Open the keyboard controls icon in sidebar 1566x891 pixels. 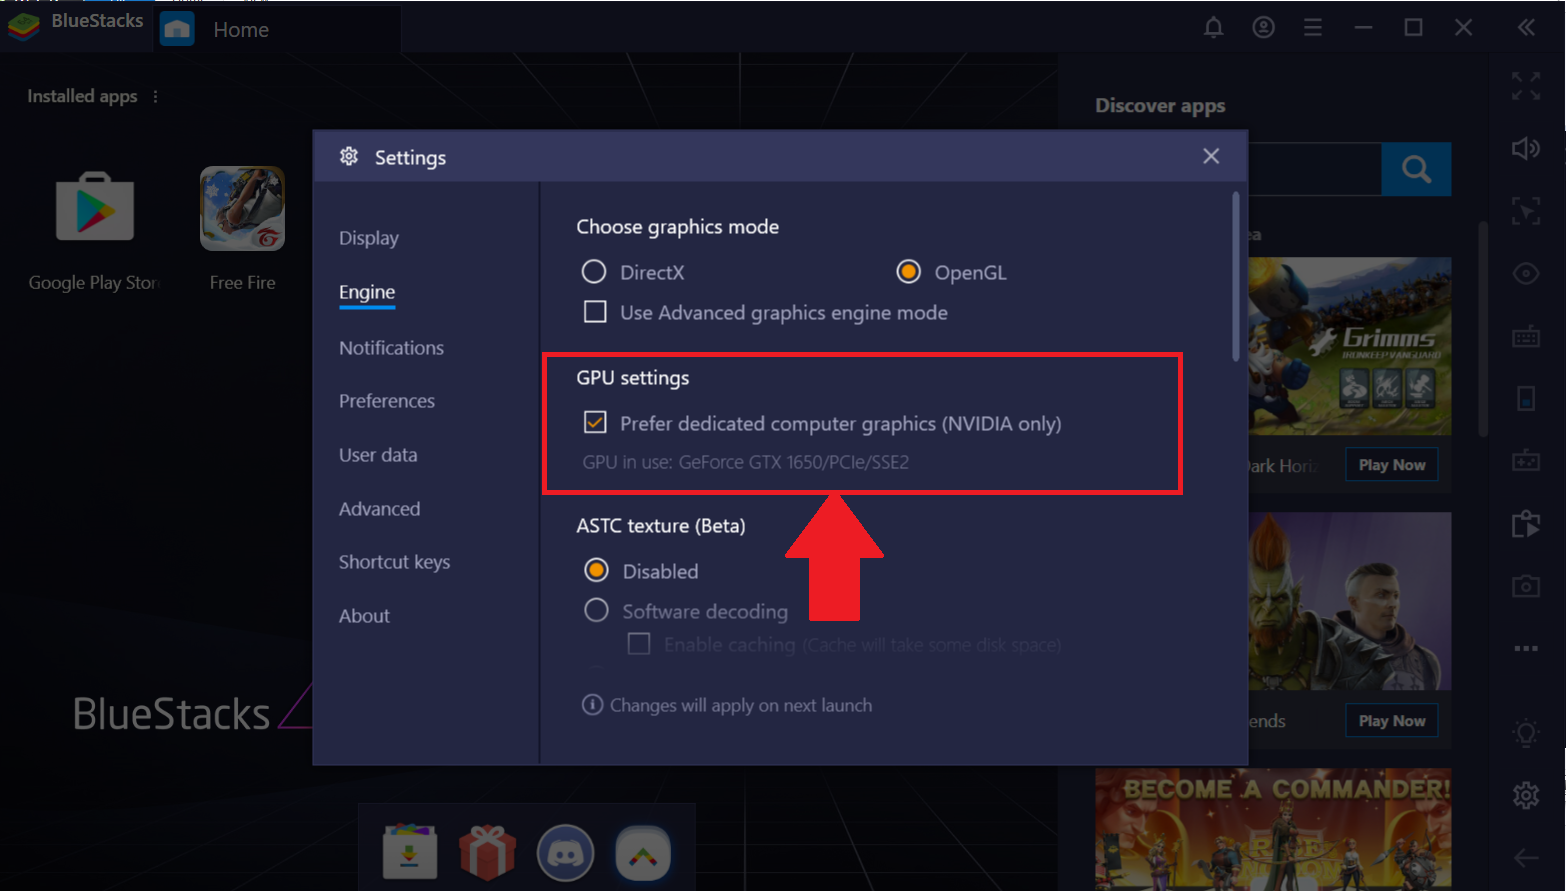tap(1526, 337)
